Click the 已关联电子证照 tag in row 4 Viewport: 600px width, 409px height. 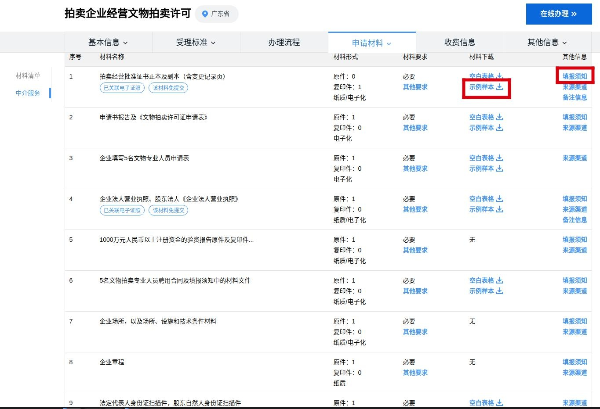pos(122,210)
